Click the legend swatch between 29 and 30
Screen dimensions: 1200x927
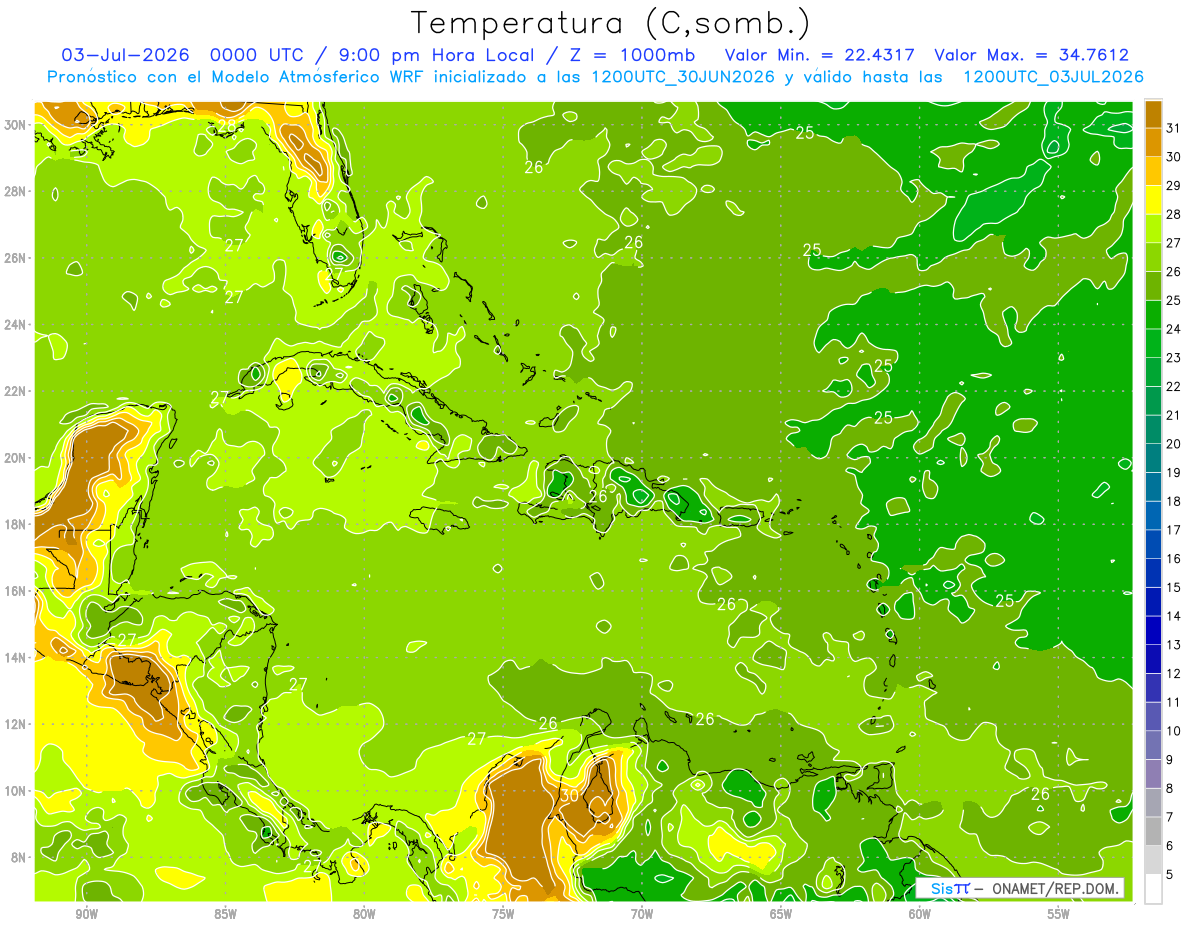pos(1154,171)
